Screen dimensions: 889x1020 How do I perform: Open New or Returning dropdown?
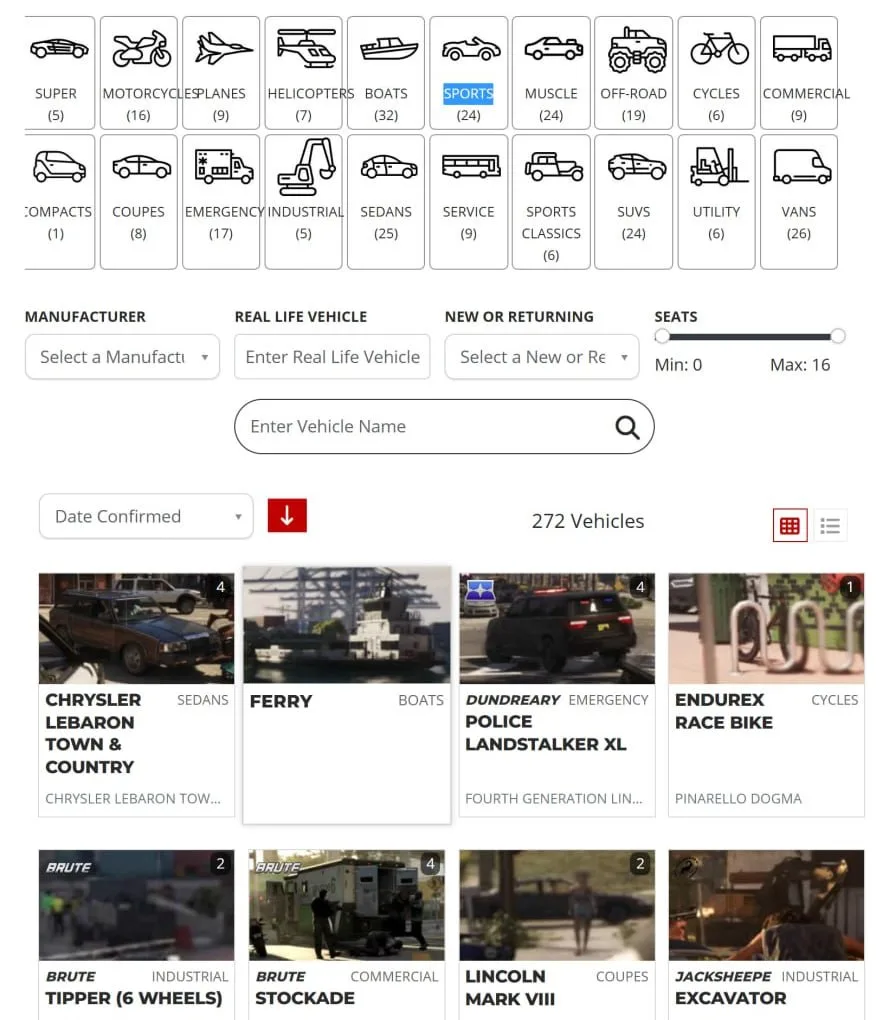tap(542, 356)
